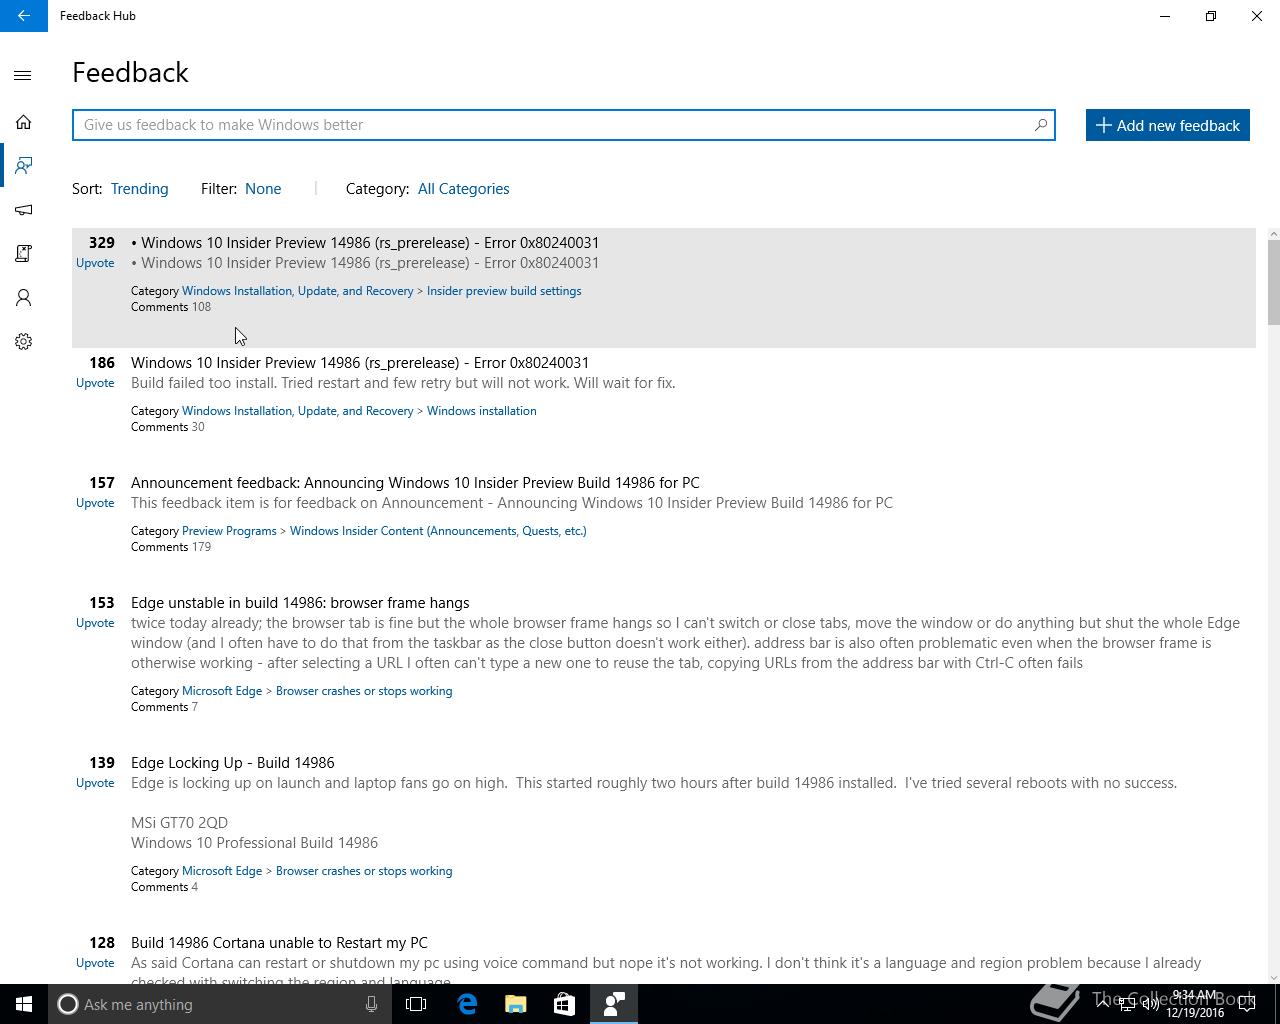Upvote the Announcement feedback with 157 votes

point(95,503)
